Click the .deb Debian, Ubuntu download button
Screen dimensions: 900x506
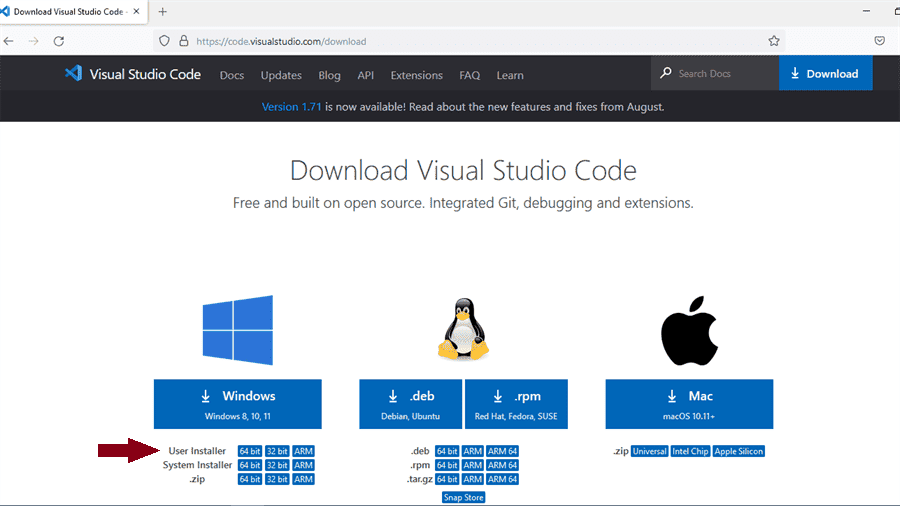pyautogui.click(x=410, y=404)
